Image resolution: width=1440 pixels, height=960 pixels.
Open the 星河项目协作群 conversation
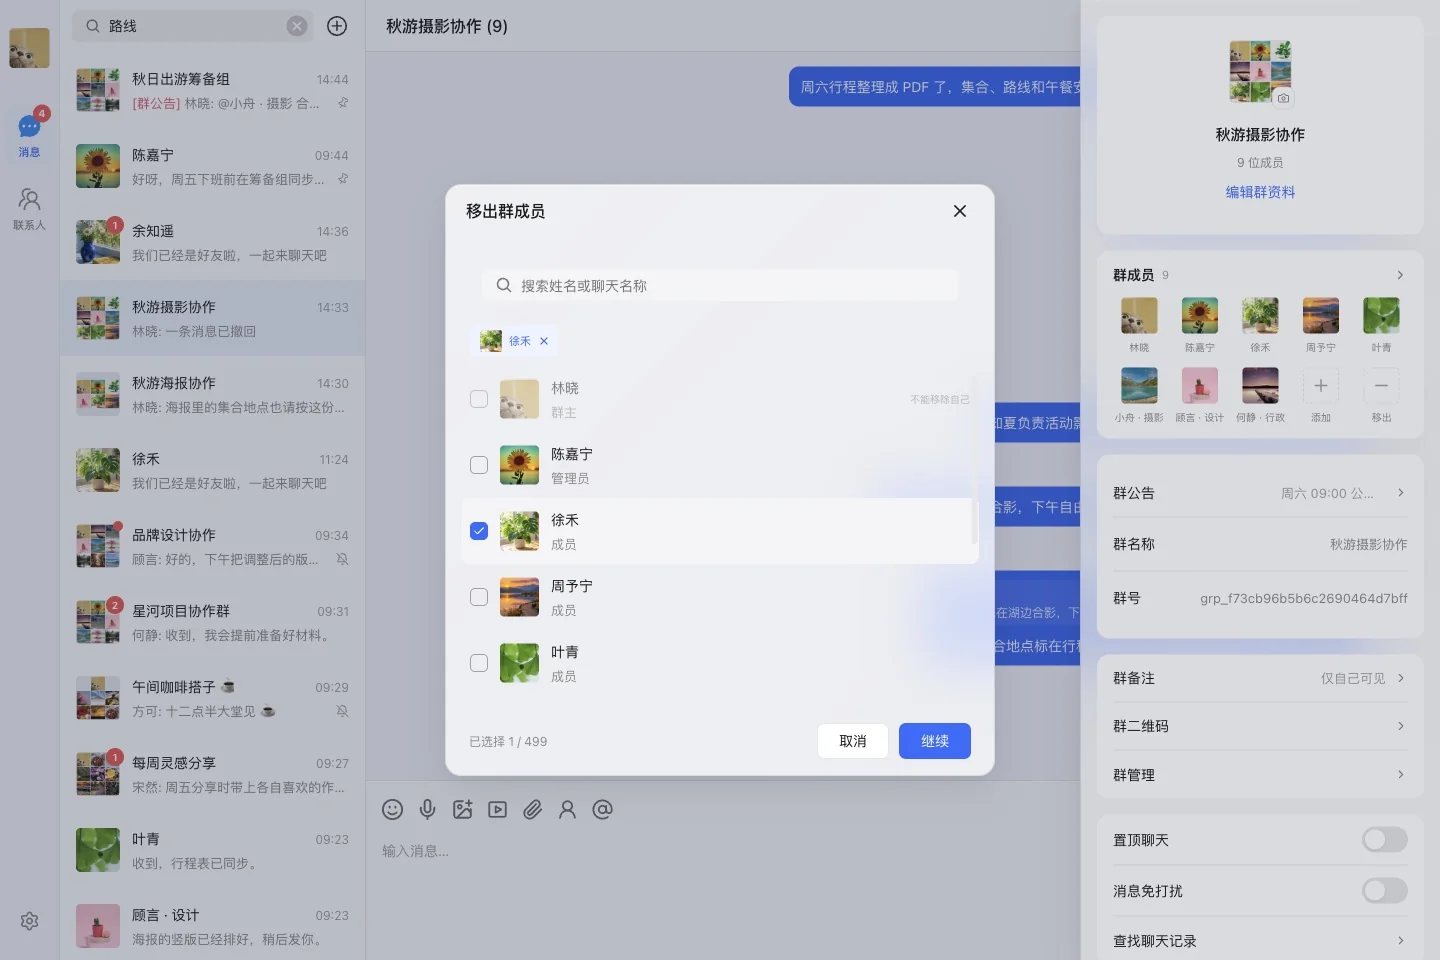click(x=212, y=622)
